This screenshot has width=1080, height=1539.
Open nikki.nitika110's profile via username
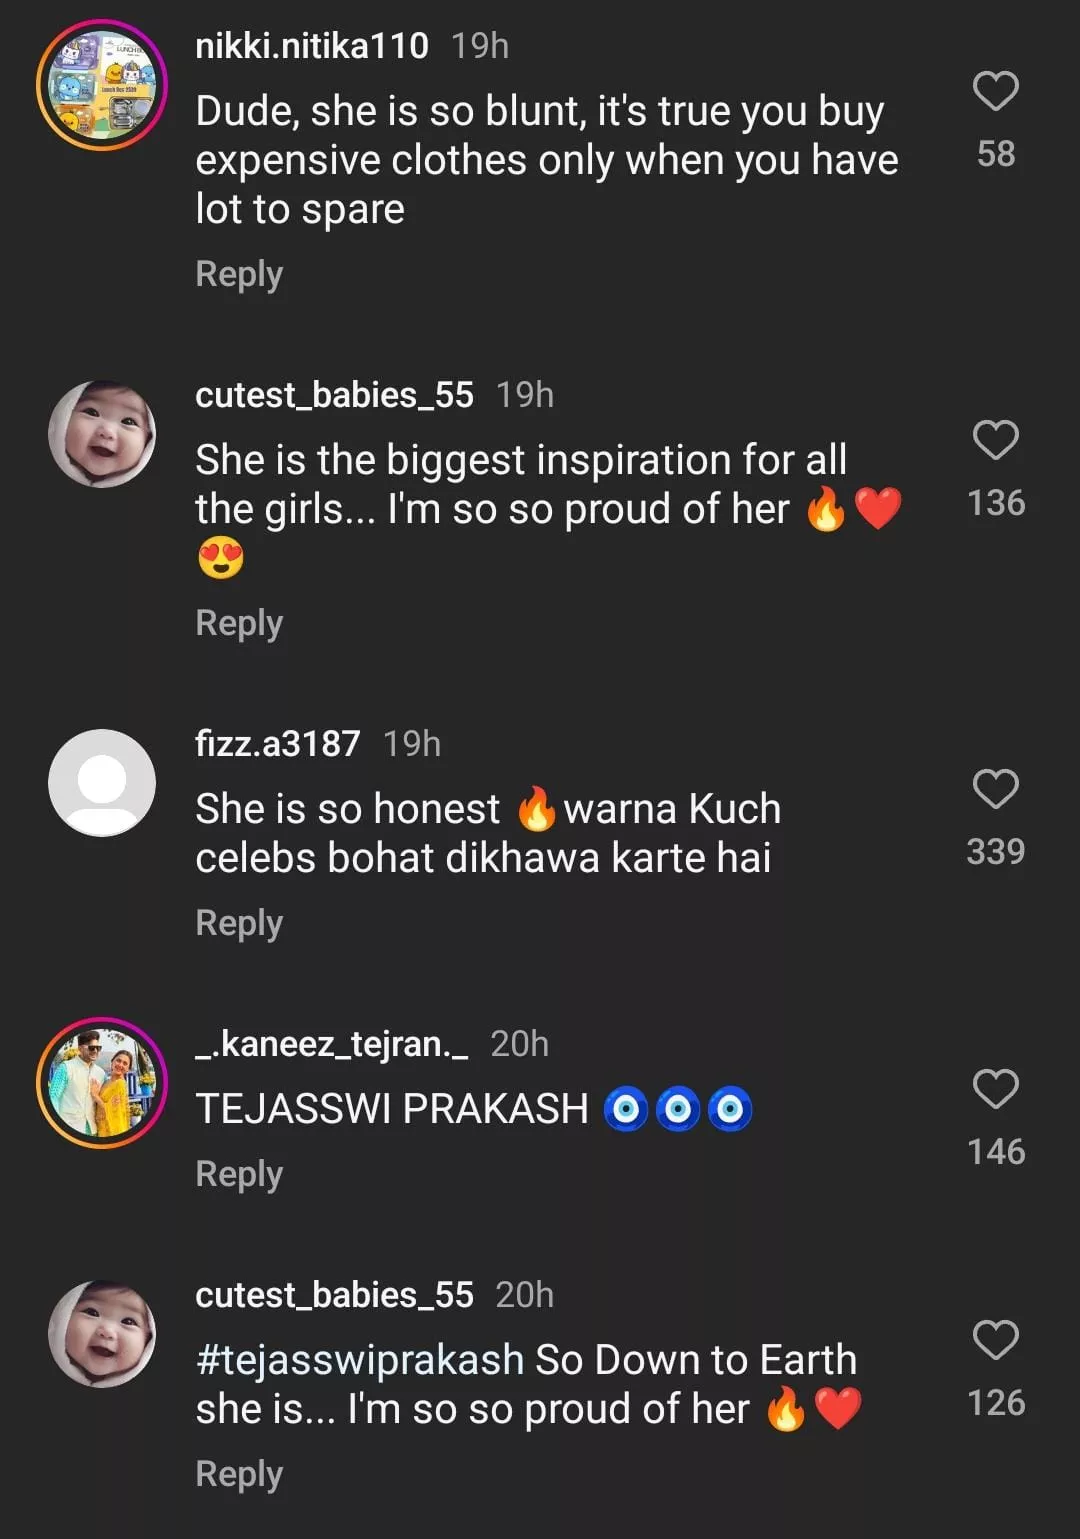[x=311, y=46]
